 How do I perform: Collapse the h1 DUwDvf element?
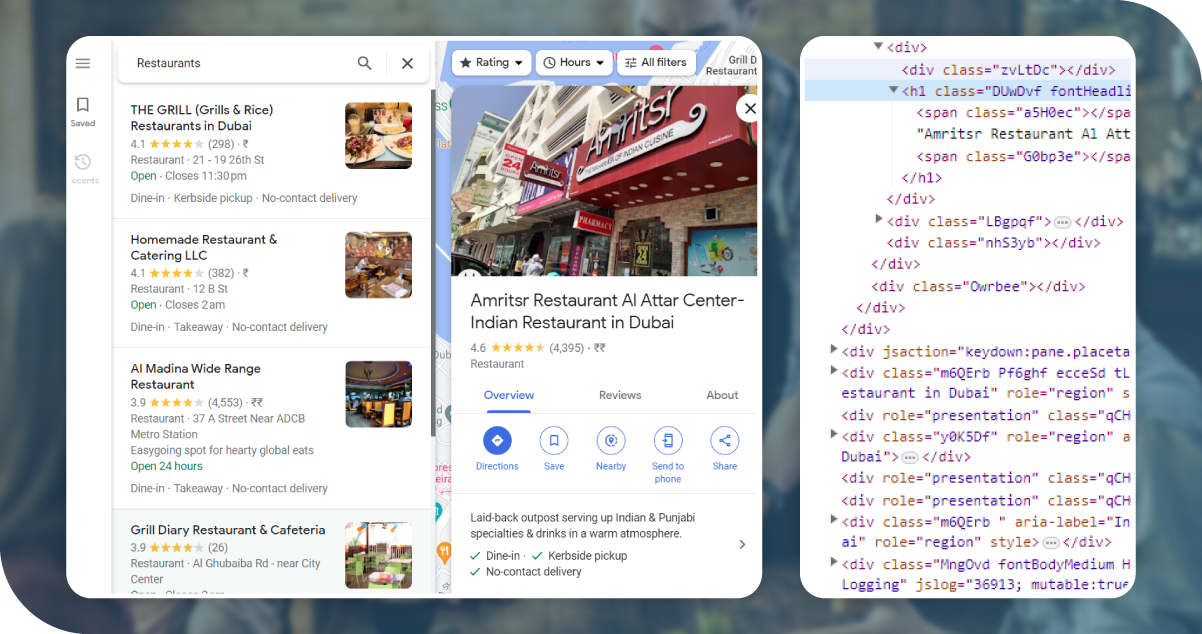(894, 90)
